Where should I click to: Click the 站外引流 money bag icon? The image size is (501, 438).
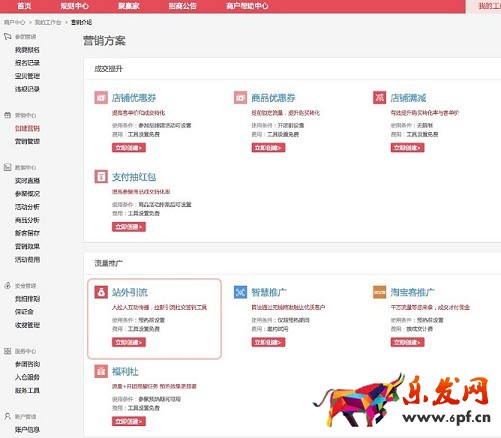[101, 292]
